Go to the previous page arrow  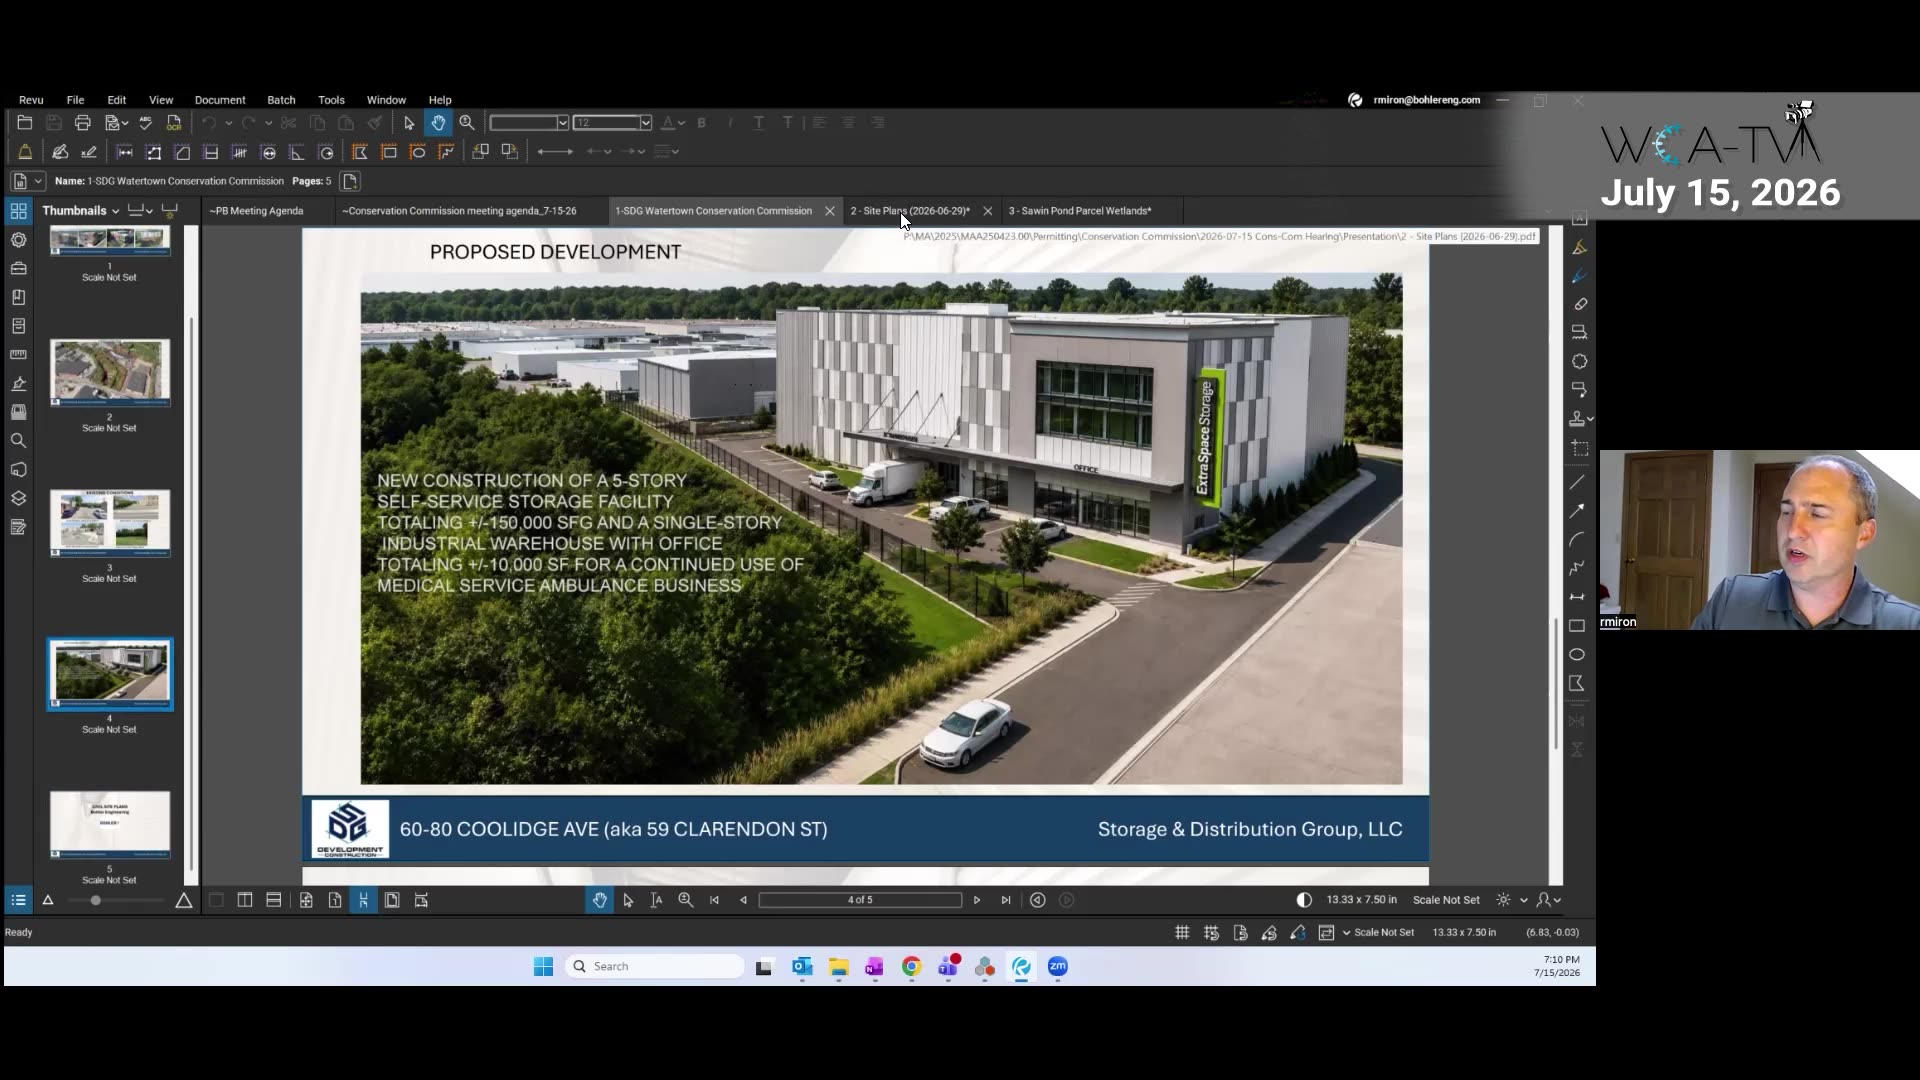coord(743,900)
